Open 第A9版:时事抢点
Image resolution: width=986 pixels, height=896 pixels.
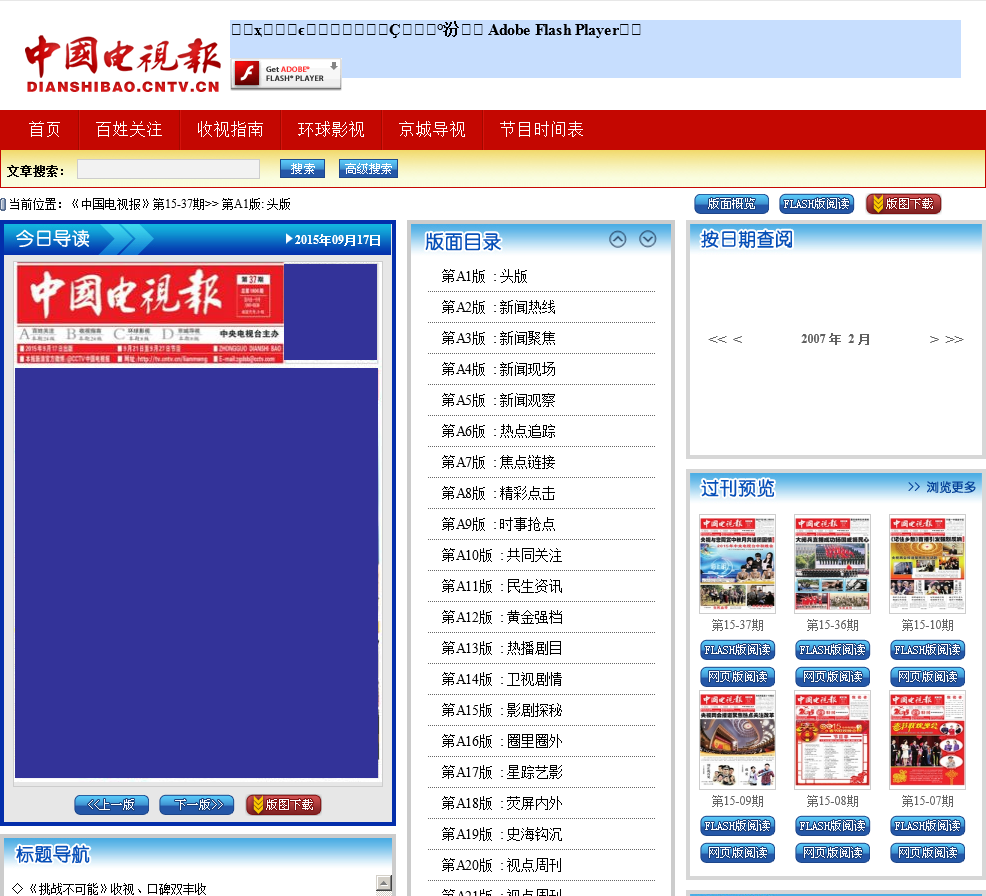[x=498, y=524]
